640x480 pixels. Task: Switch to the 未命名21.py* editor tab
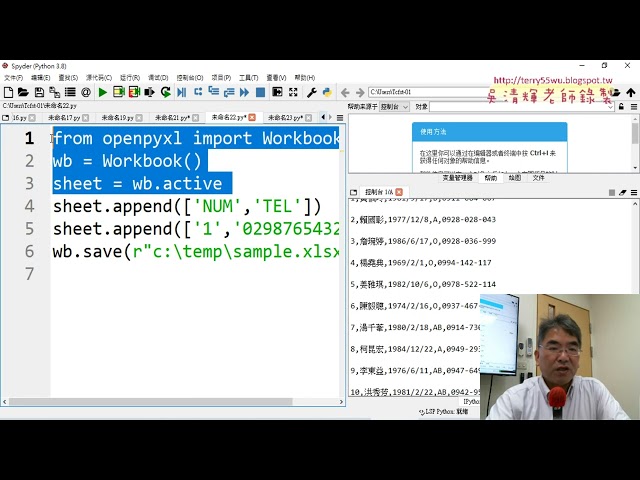coord(172,118)
